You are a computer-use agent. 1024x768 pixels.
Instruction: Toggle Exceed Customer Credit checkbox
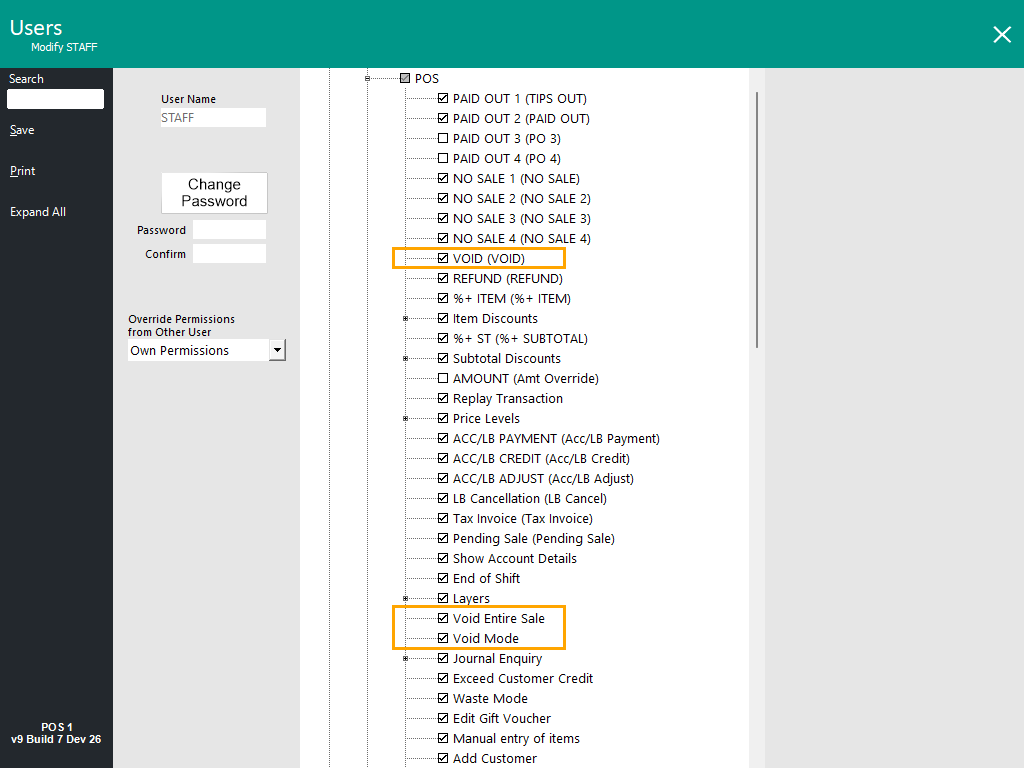tap(443, 678)
